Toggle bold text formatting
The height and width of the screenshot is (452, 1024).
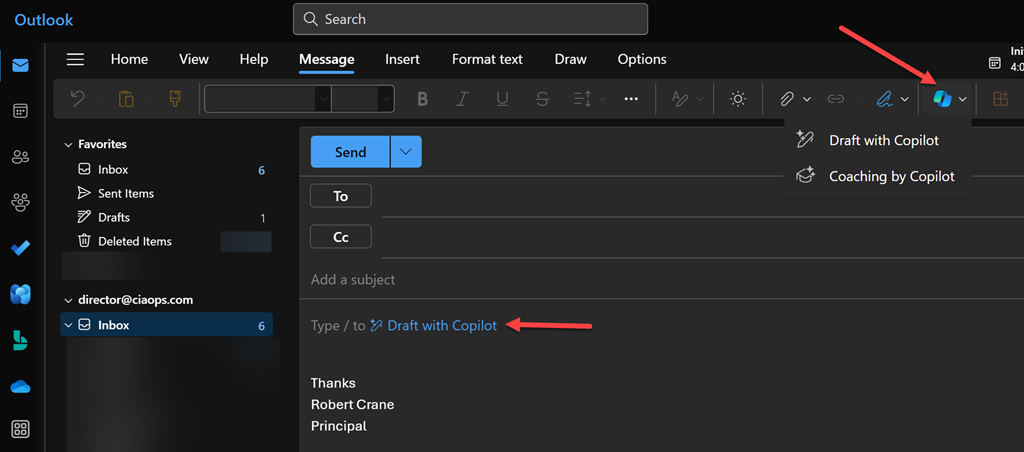click(422, 99)
